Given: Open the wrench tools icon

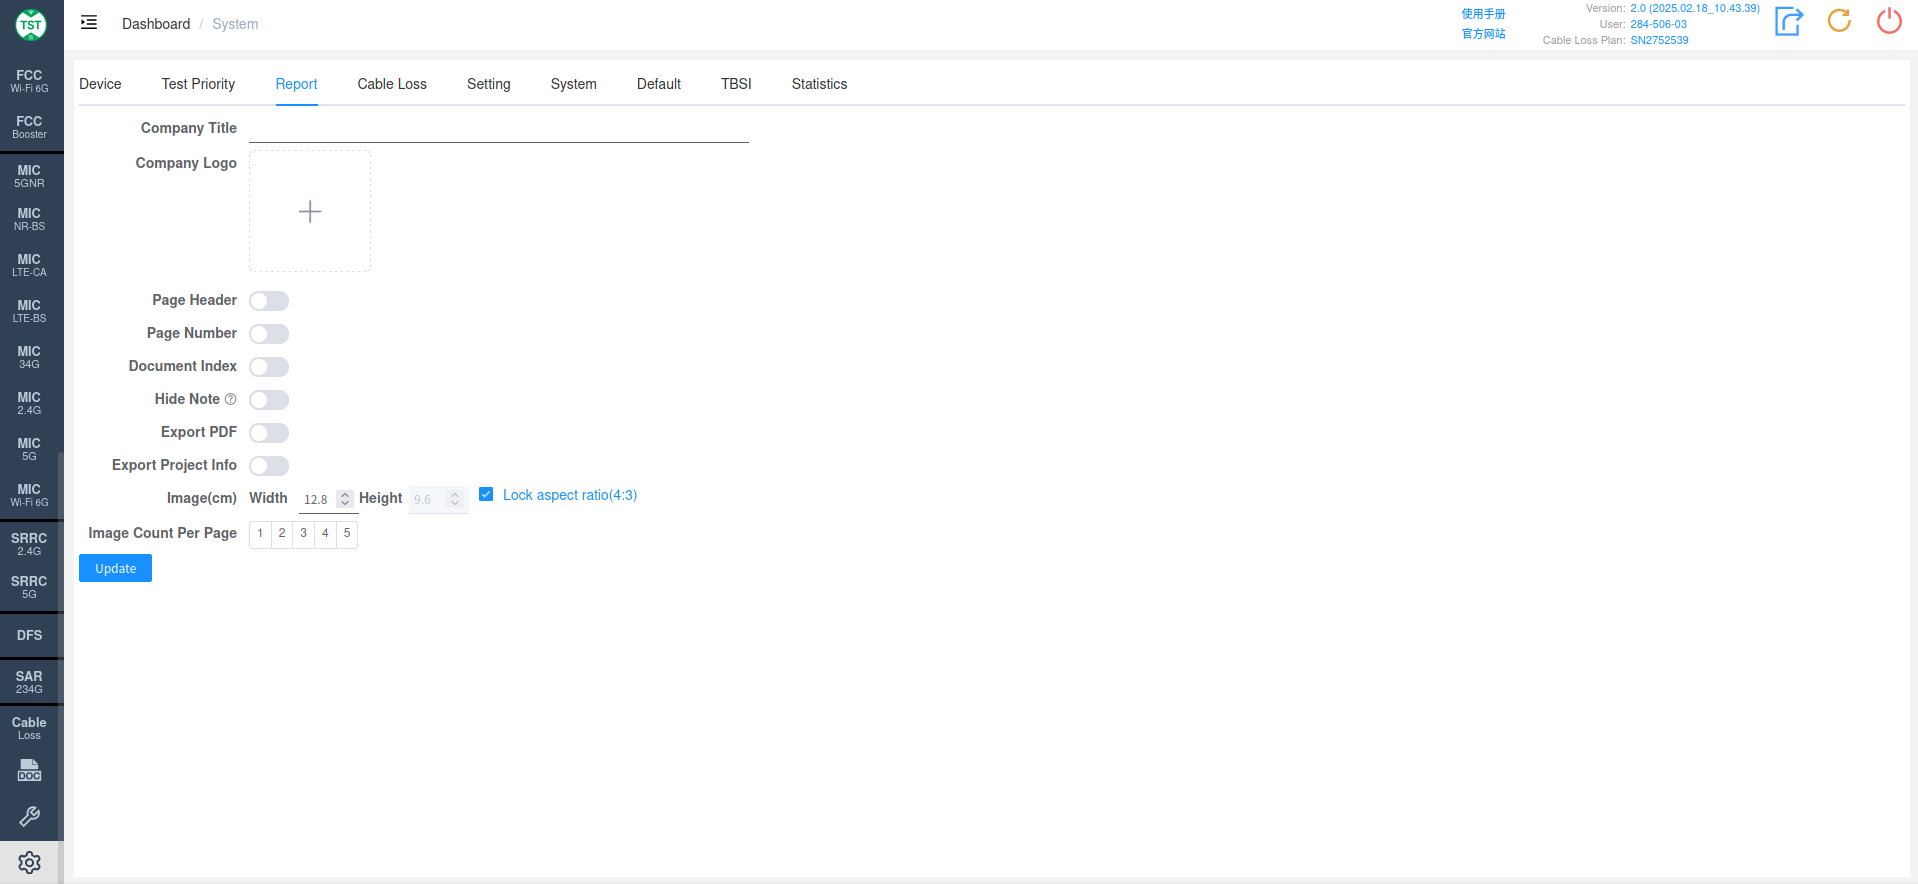Looking at the screenshot, I should [30, 816].
